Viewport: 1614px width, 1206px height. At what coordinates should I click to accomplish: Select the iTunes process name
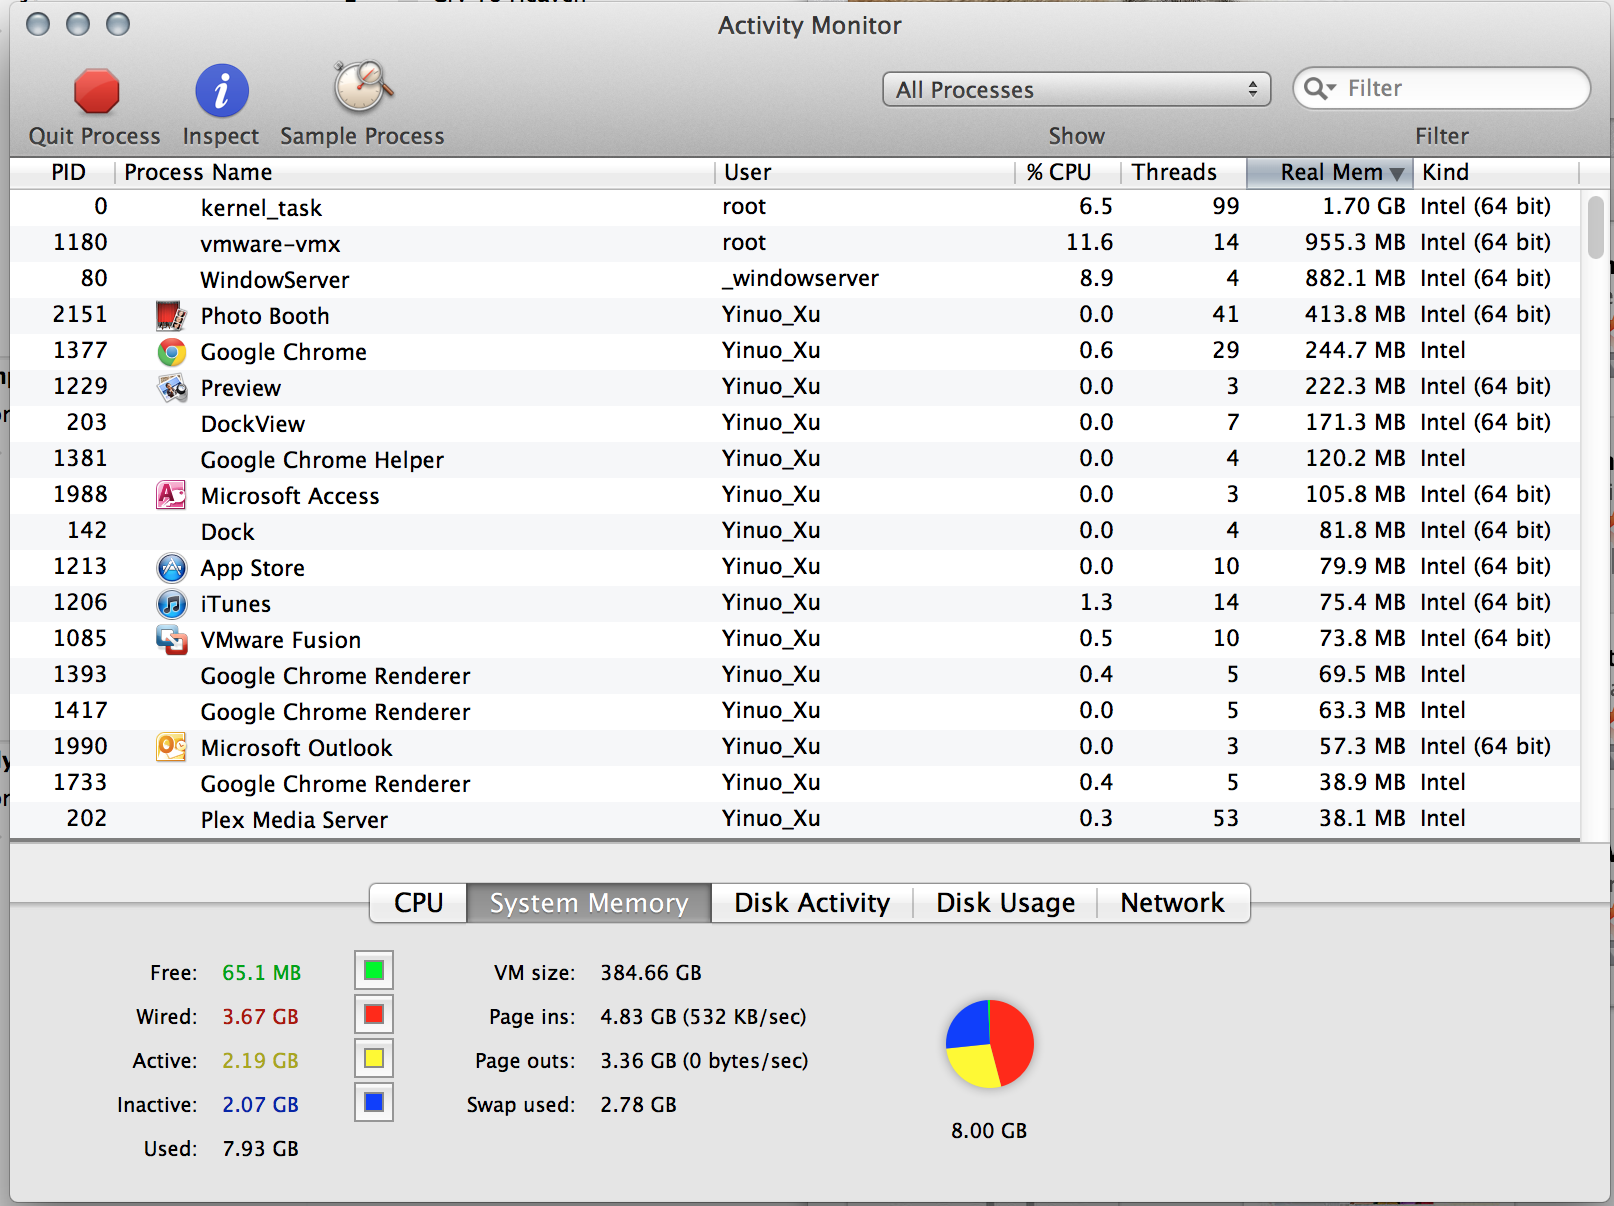pyautogui.click(x=236, y=604)
